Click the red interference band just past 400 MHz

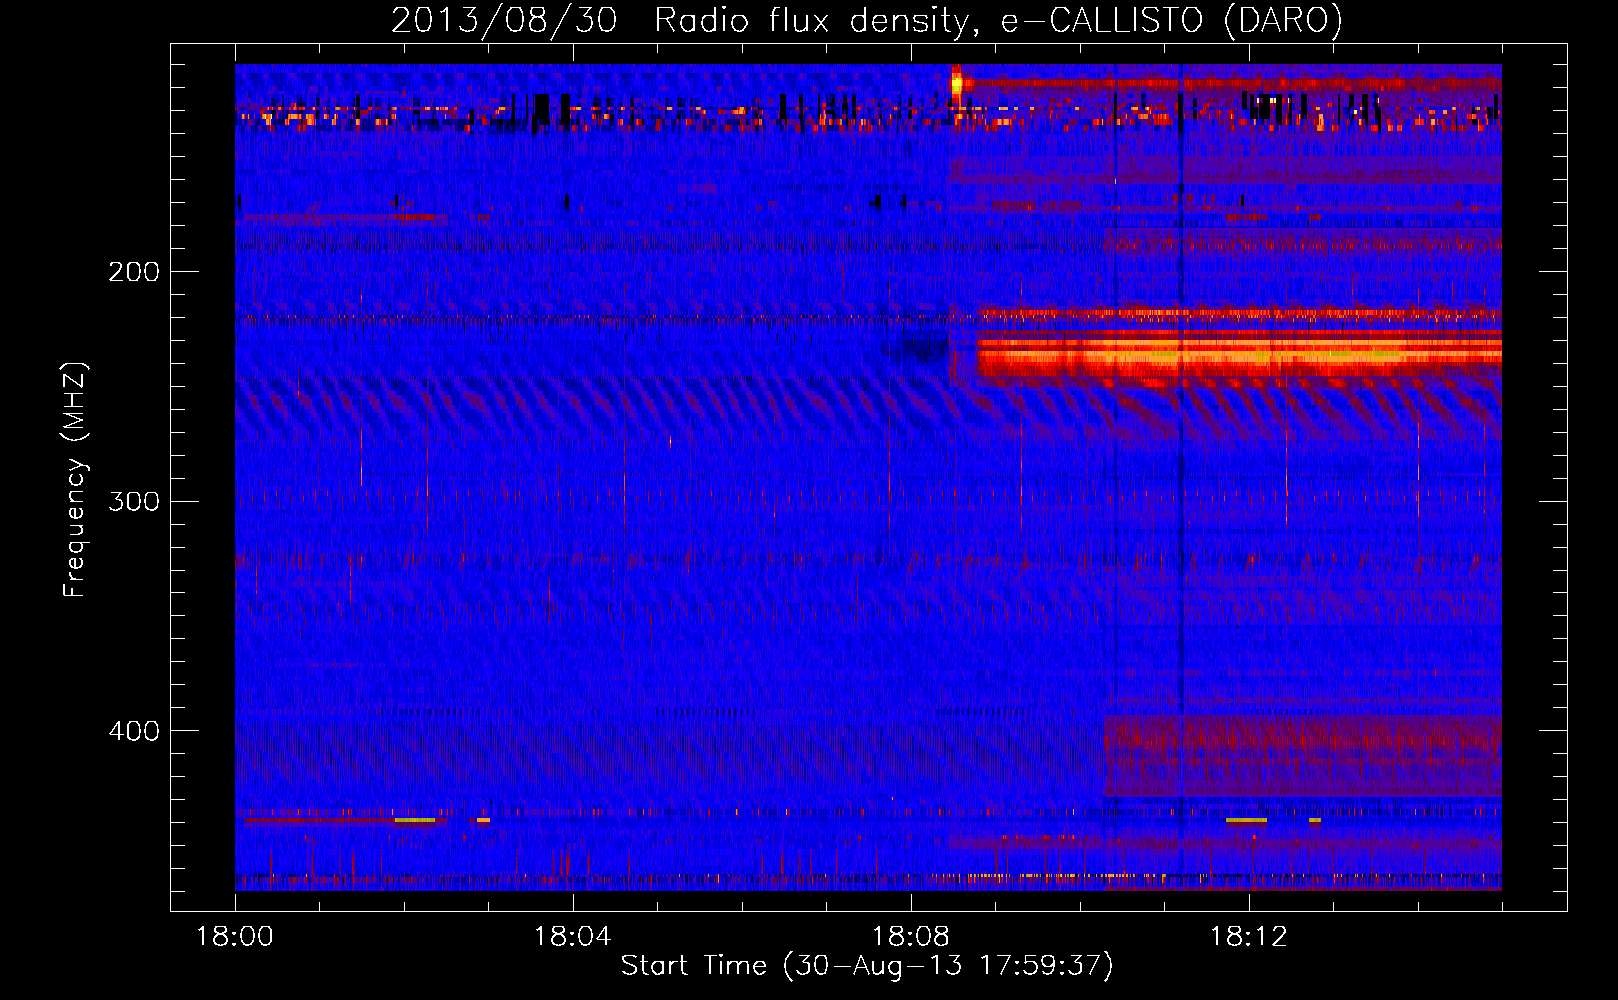(x=1302, y=755)
